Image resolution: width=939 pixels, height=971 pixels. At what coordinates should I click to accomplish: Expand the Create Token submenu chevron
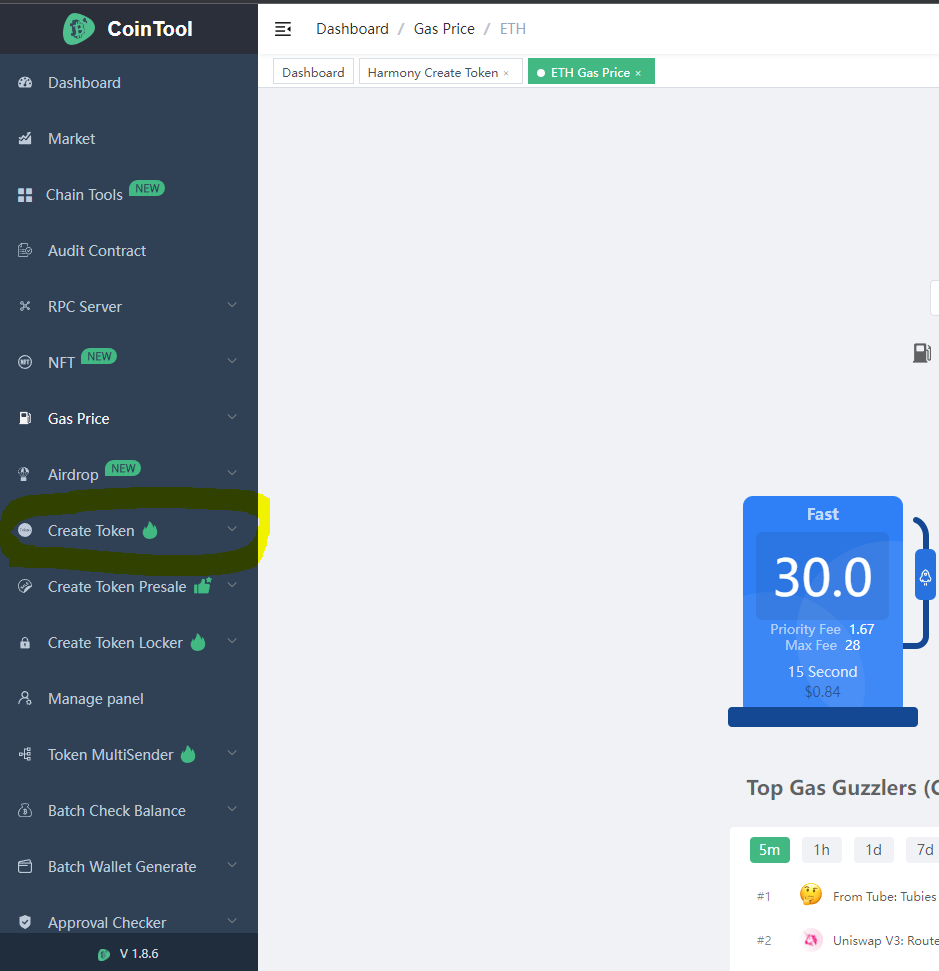click(x=232, y=529)
